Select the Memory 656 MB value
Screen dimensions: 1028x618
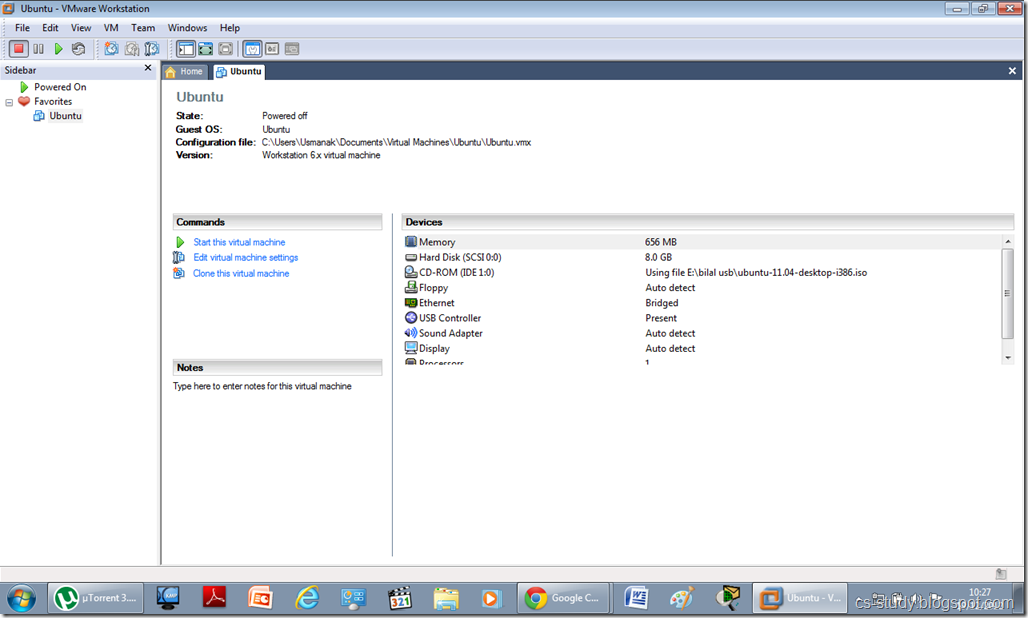coord(660,242)
